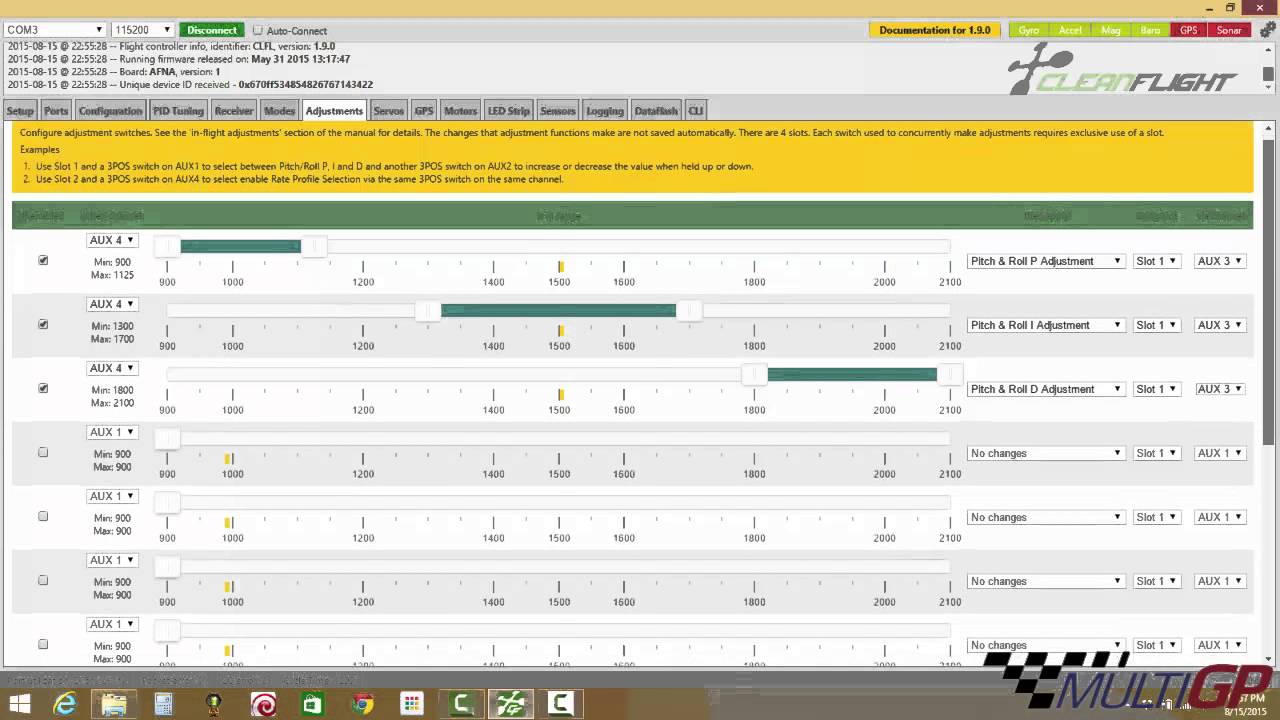
Task: Open the AUX 4 dropdown above Min: 1800
Action: pos(112,368)
